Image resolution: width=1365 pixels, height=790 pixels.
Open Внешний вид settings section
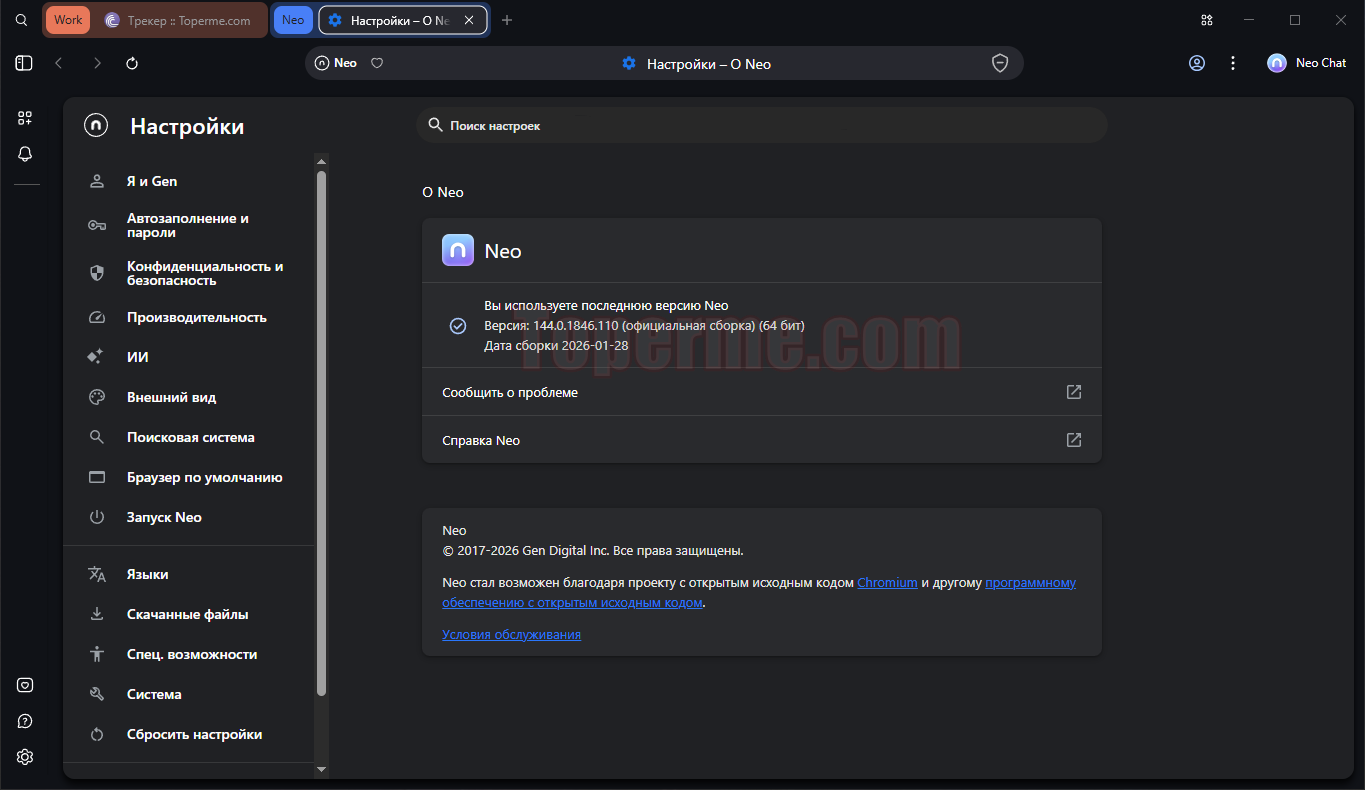(x=191, y=397)
